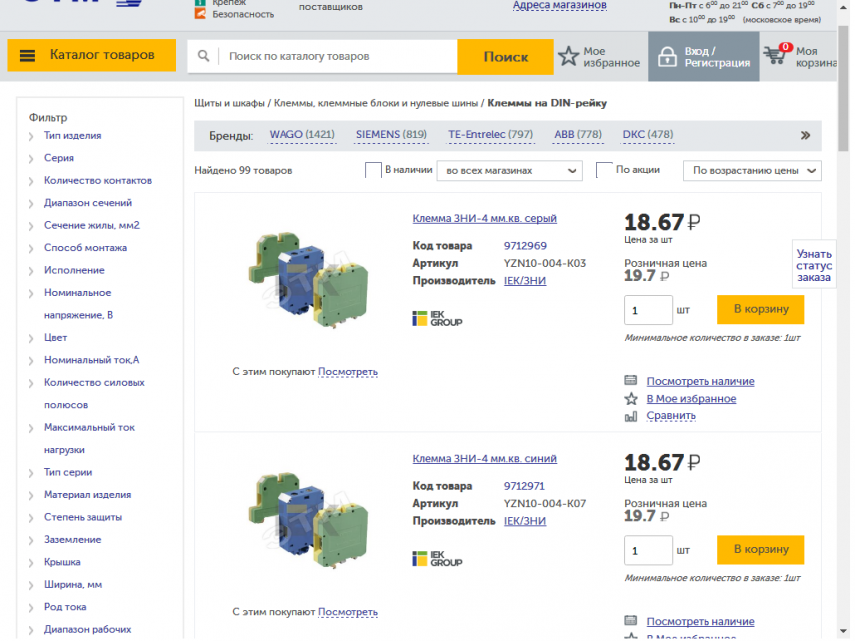This screenshot has height=641, width=855.
Task: Click star icon beside 'В Мое избранное'
Action: coord(631,398)
